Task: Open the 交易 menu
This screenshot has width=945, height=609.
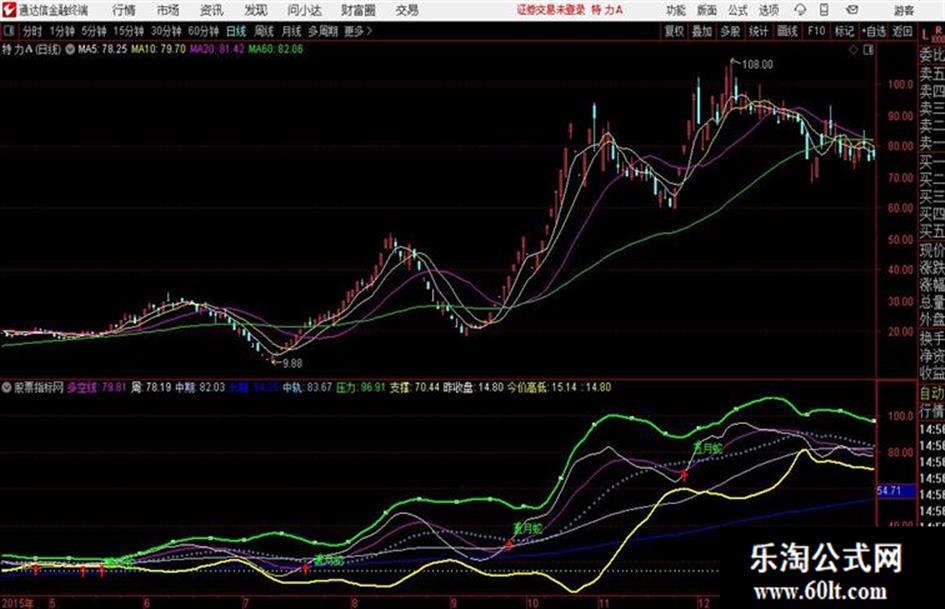Action: coord(407,10)
